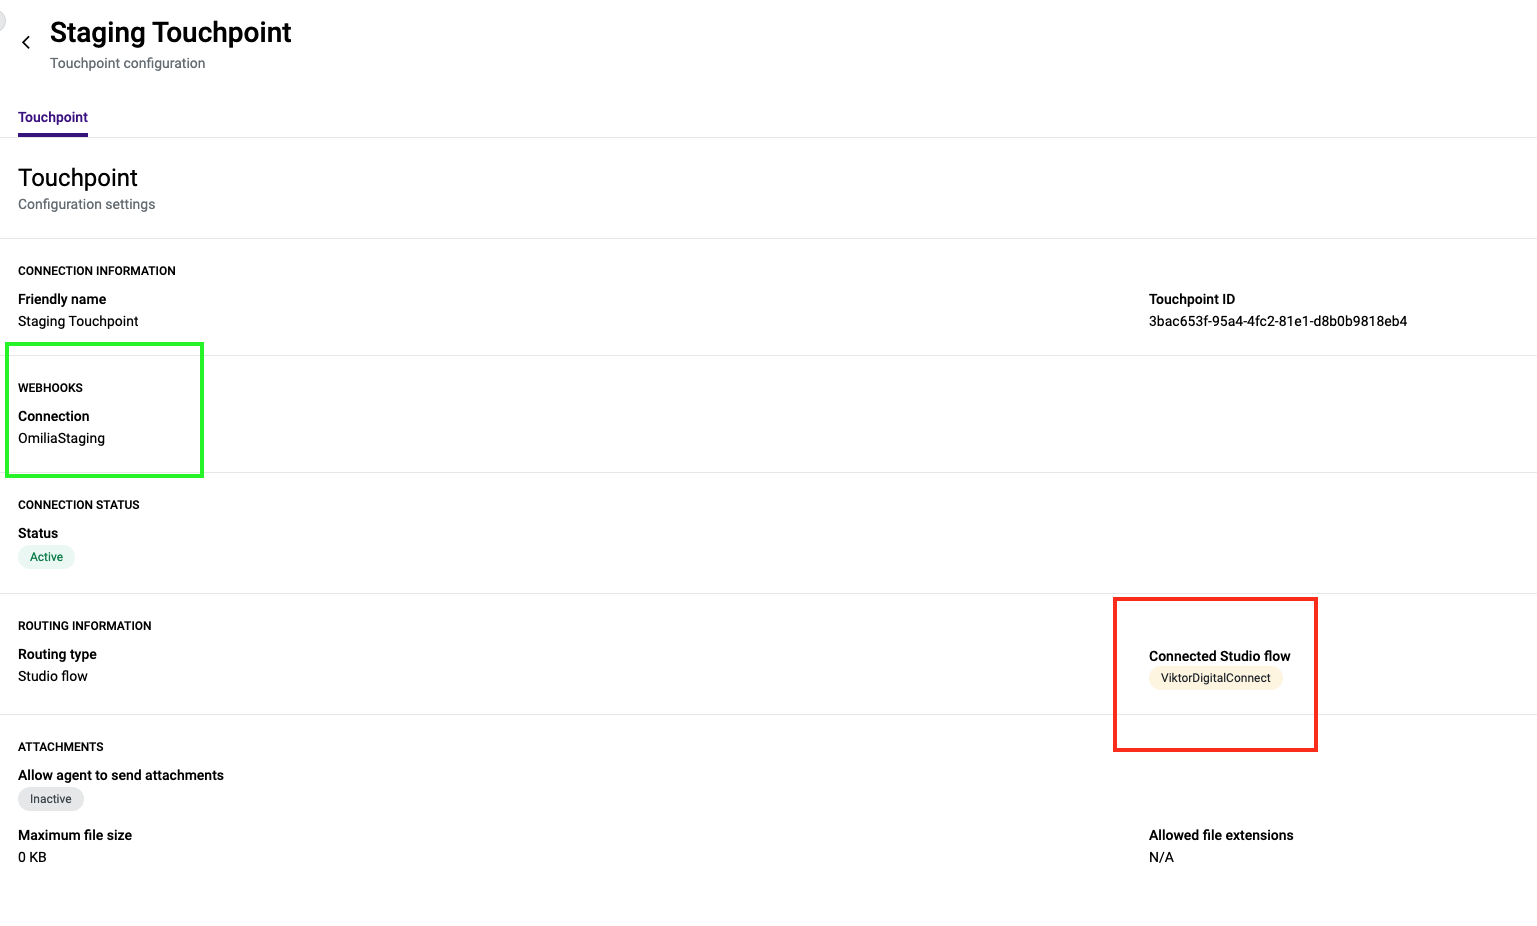Click the Active status badge
This screenshot has width=1537, height=926.
tap(46, 557)
